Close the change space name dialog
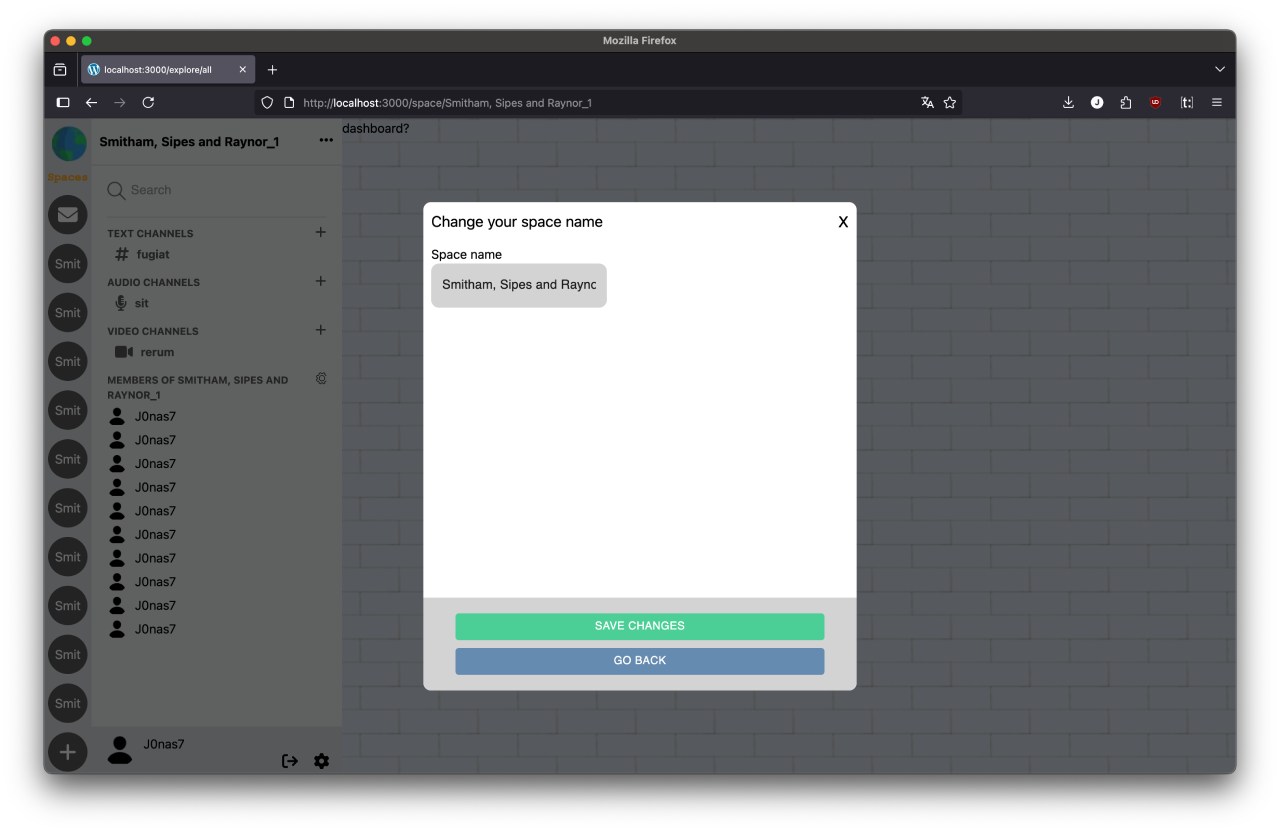This screenshot has height=832, width=1280. (843, 222)
